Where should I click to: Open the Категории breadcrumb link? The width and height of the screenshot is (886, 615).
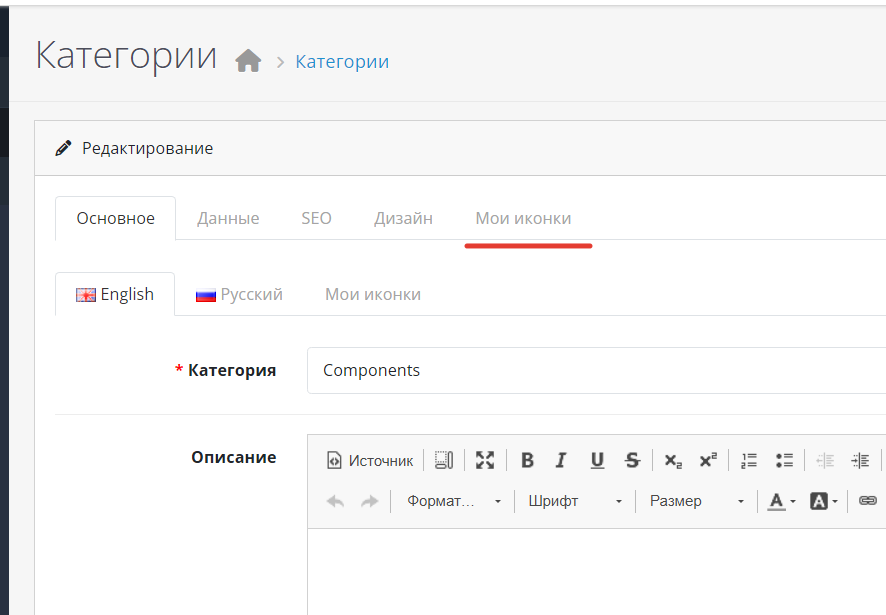[x=342, y=61]
